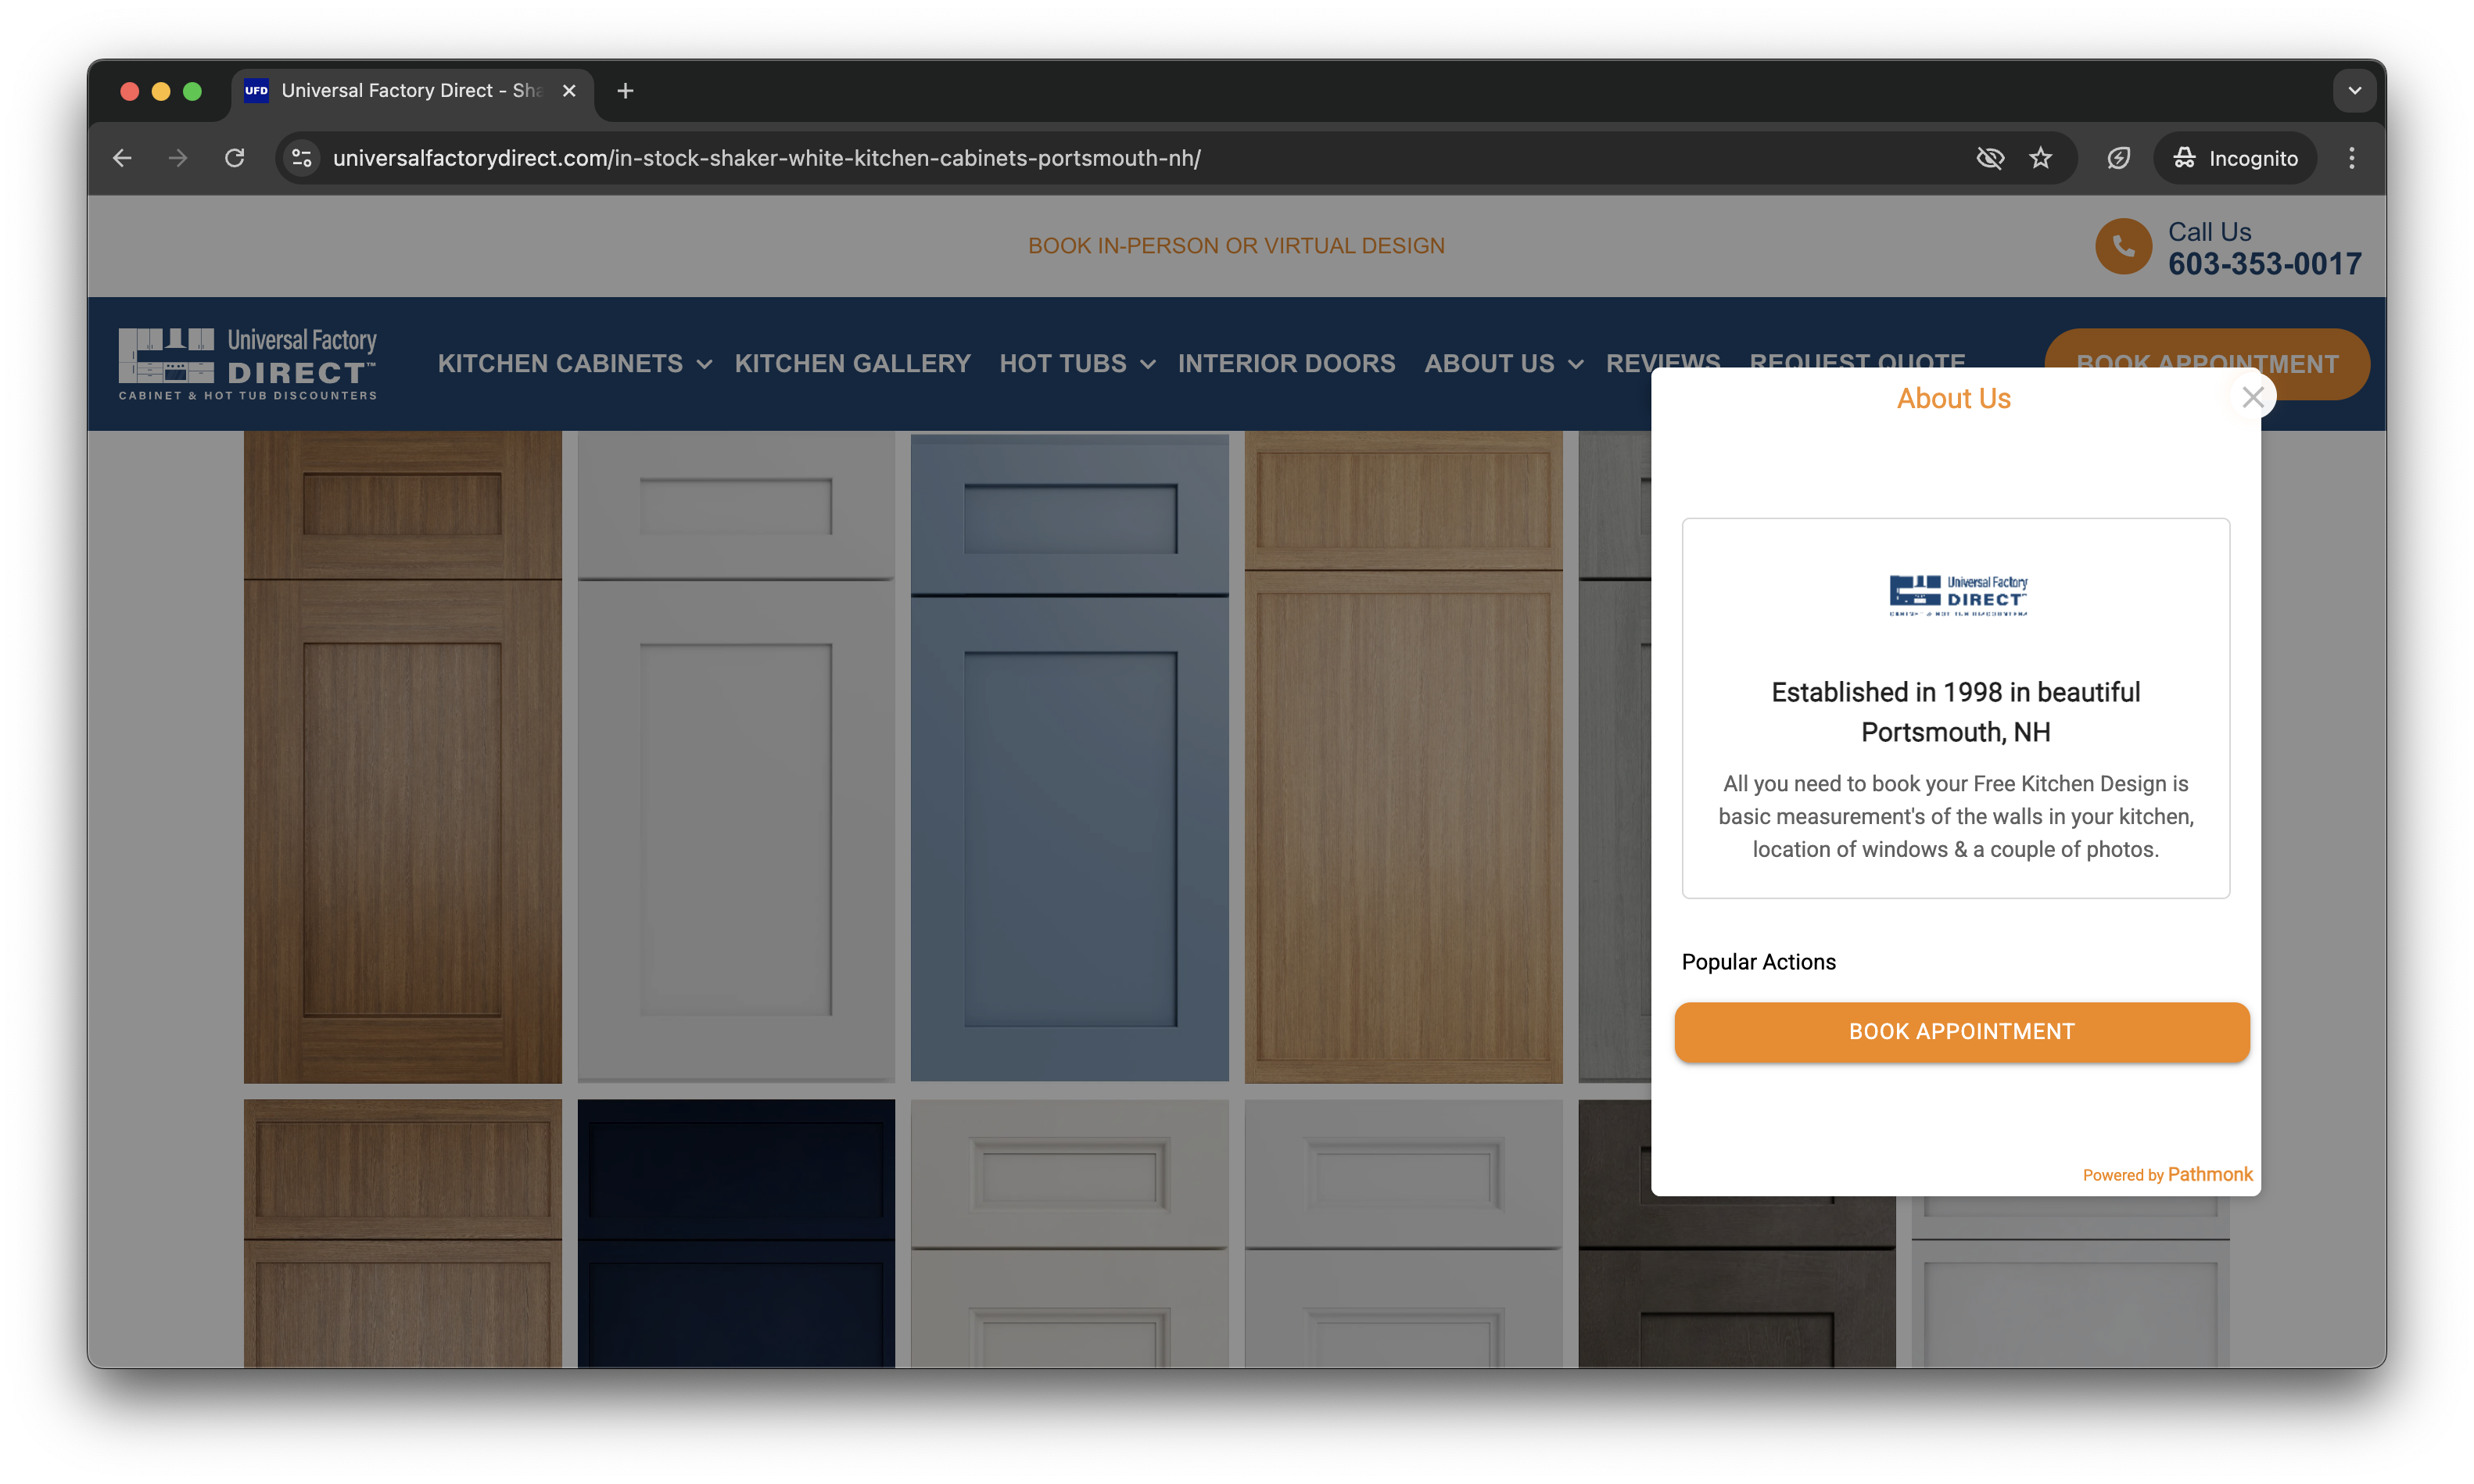This screenshot has width=2474, height=1484.
Task: Click the orange phone call icon
Action: point(2122,246)
